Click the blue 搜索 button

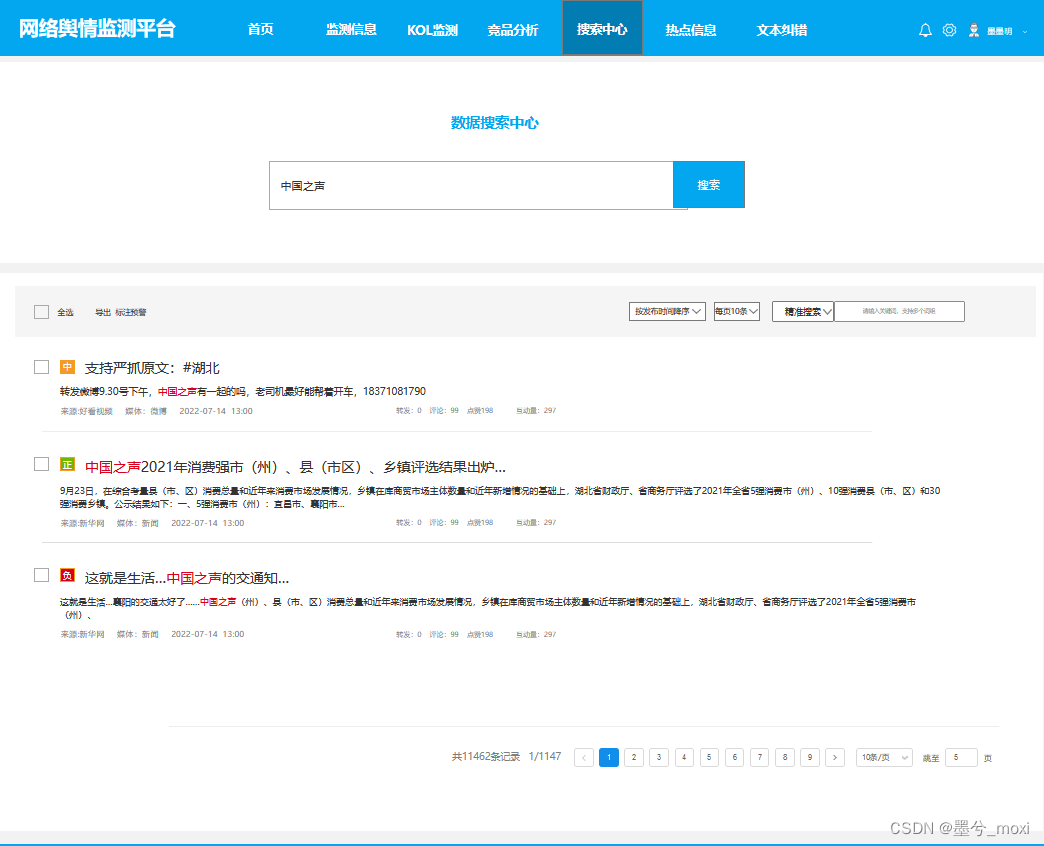pyautogui.click(x=708, y=184)
